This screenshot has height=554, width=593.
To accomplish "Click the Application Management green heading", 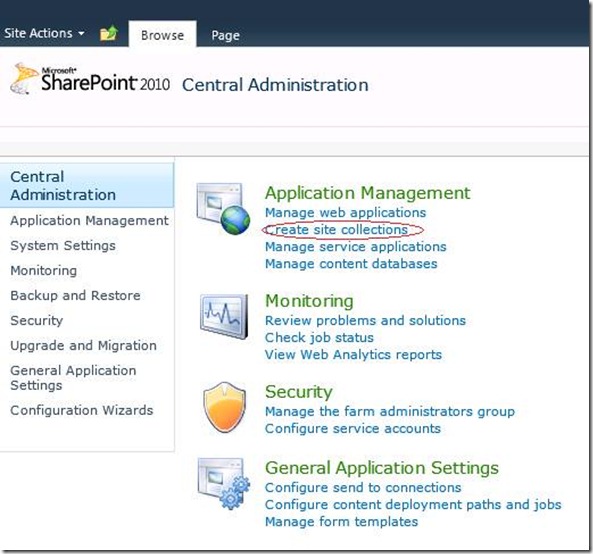I will point(368,193).
